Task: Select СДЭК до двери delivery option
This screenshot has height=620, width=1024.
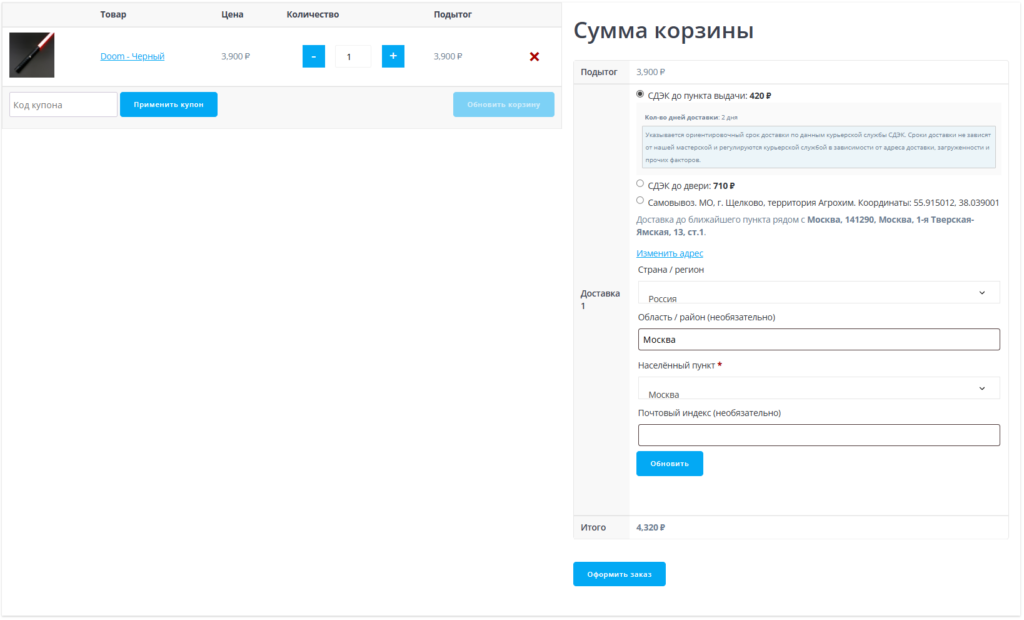Action: 640,184
